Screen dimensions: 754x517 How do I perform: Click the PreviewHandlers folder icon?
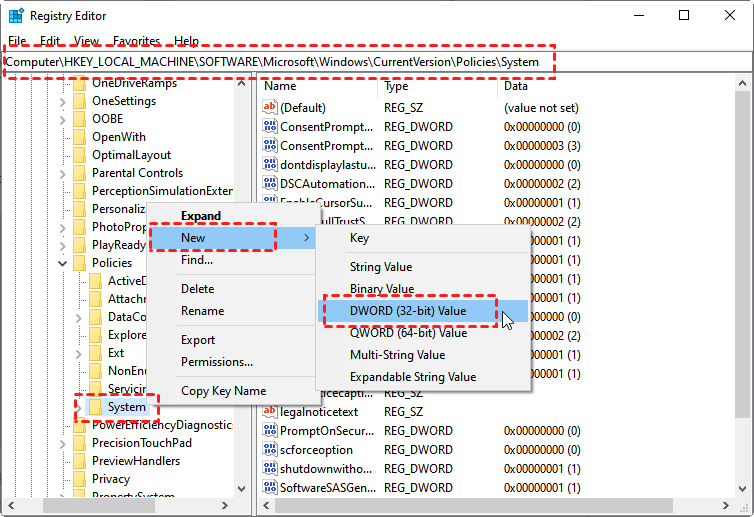(x=79, y=461)
